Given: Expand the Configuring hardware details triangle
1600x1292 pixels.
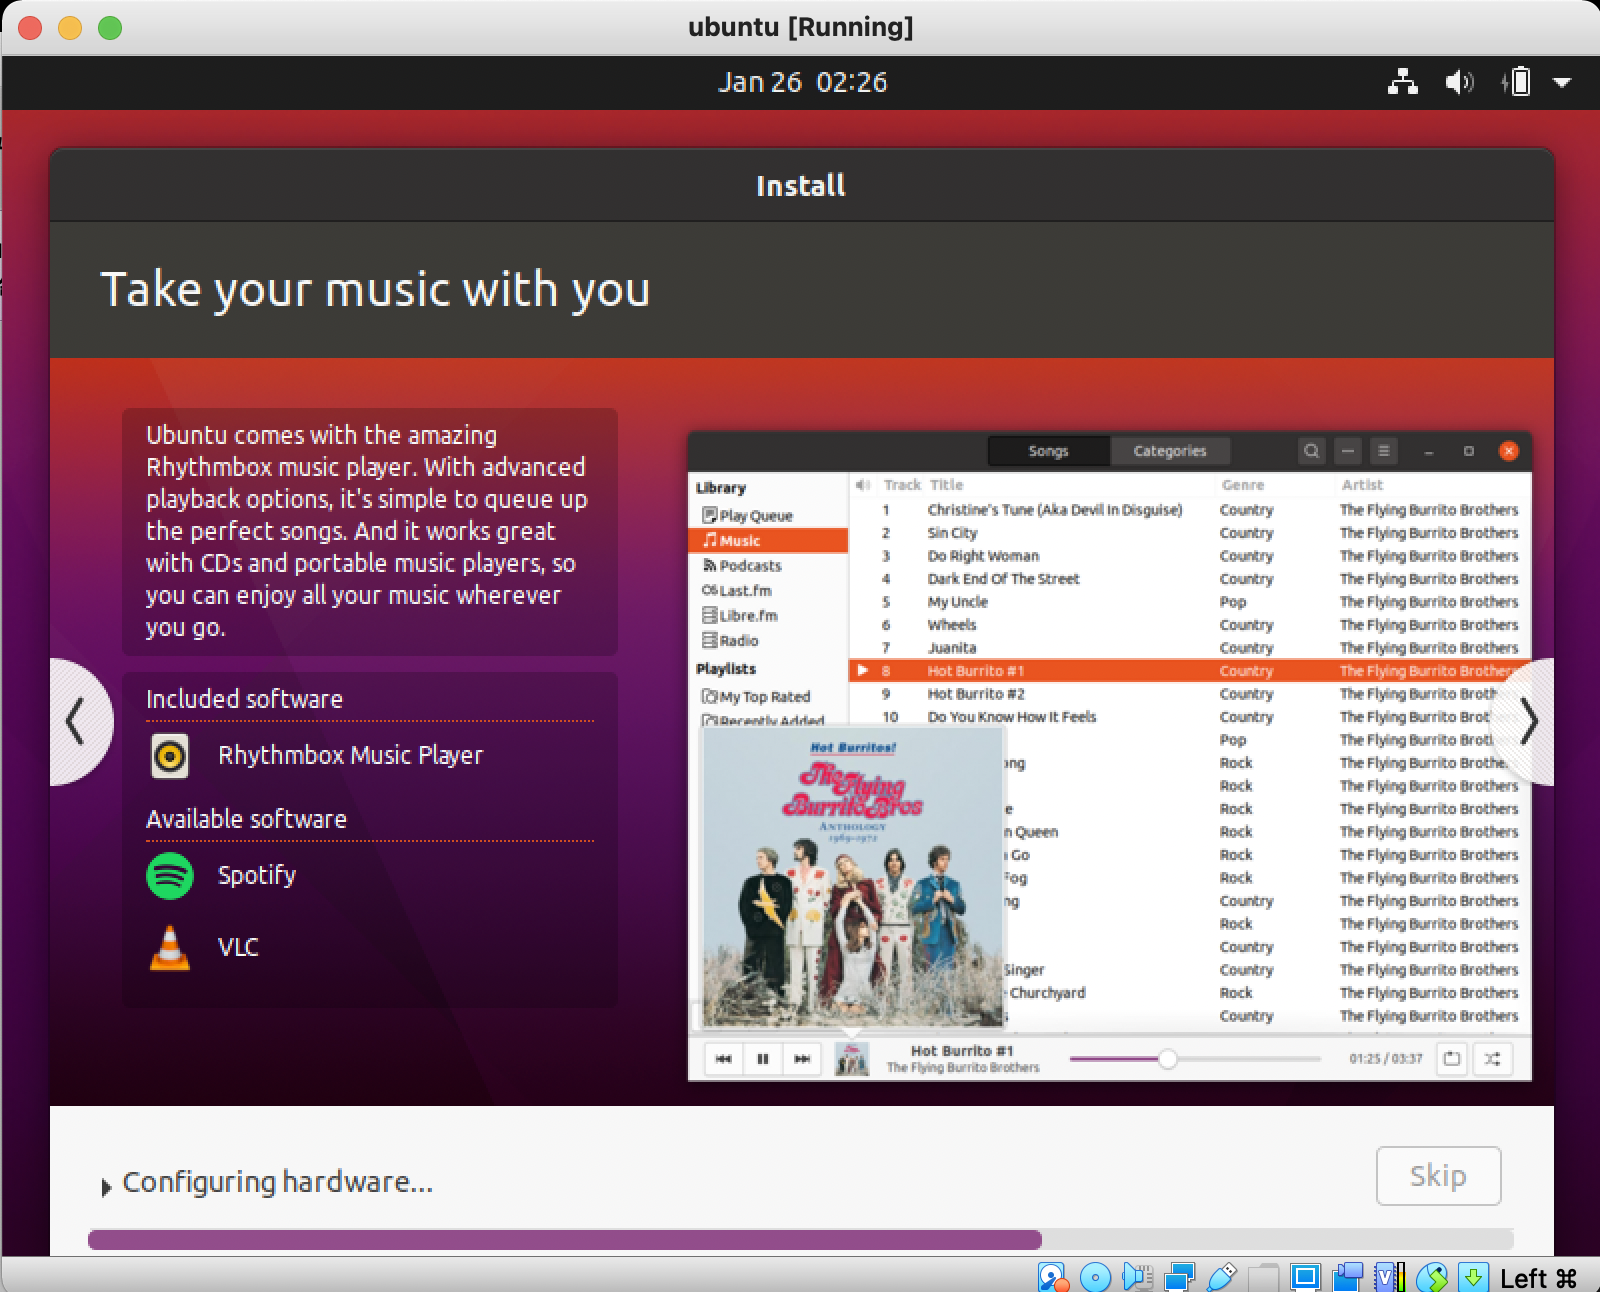Looking at the screenshot, I should 106,1187.
